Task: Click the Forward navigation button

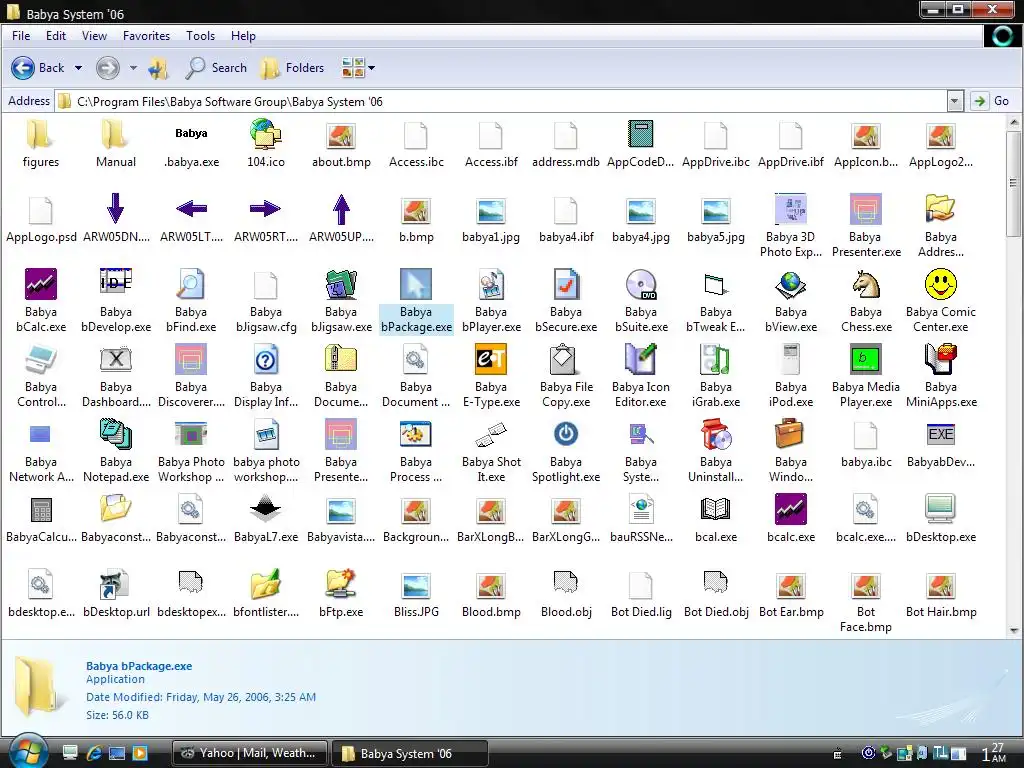Action: tap(108, 68)
